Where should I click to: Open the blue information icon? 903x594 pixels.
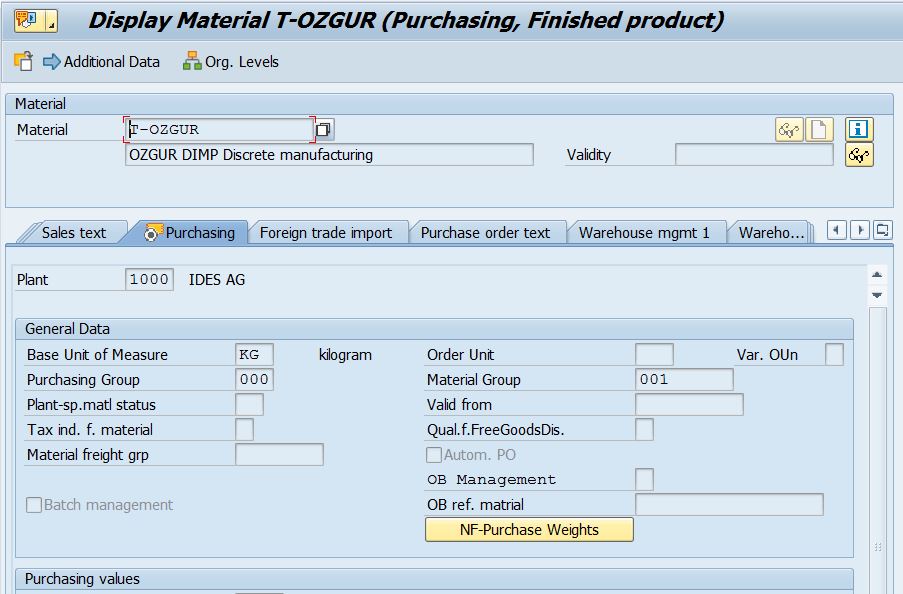(x=859, y=130)
